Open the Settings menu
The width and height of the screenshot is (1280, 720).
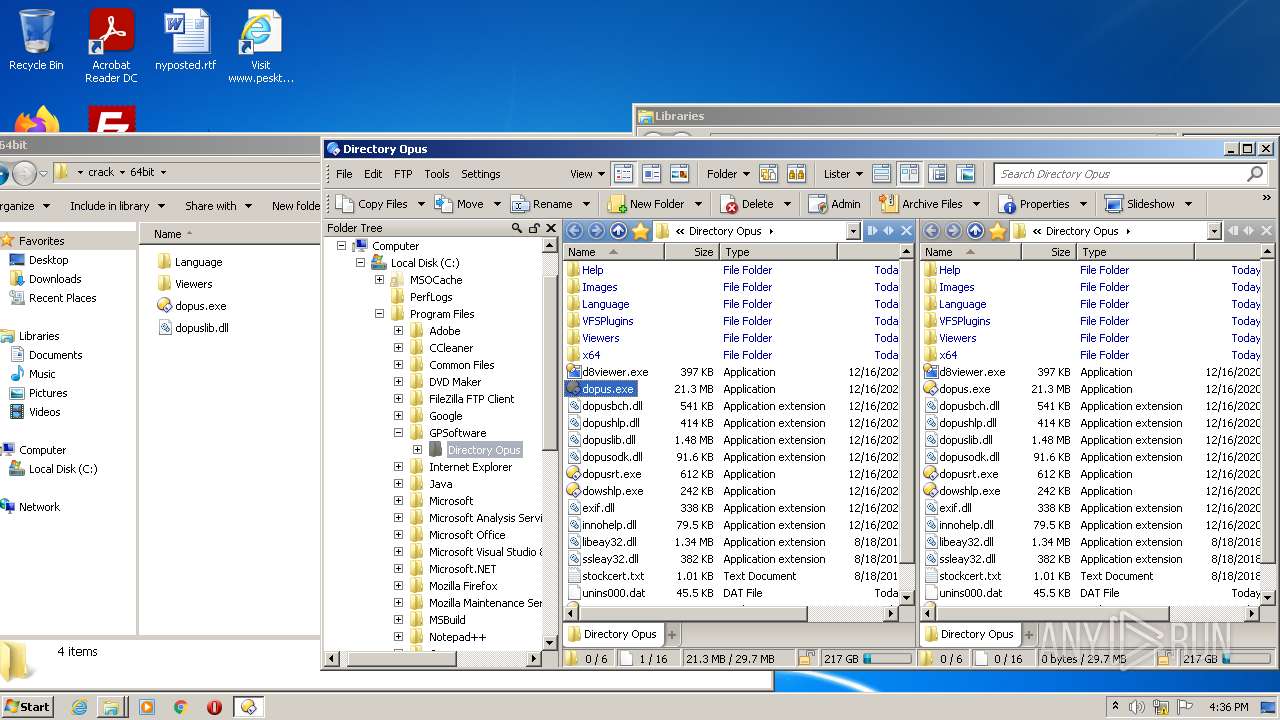481,174
